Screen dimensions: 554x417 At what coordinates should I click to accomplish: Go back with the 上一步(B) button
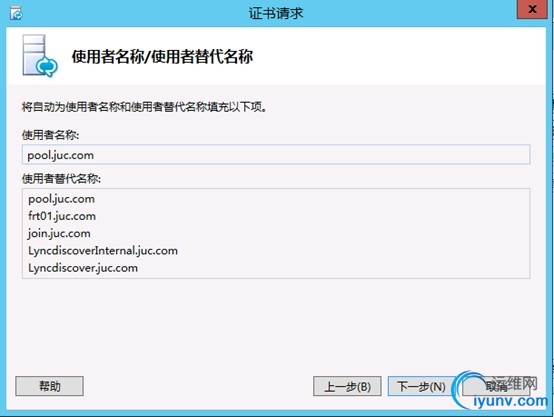click(347, 386)
